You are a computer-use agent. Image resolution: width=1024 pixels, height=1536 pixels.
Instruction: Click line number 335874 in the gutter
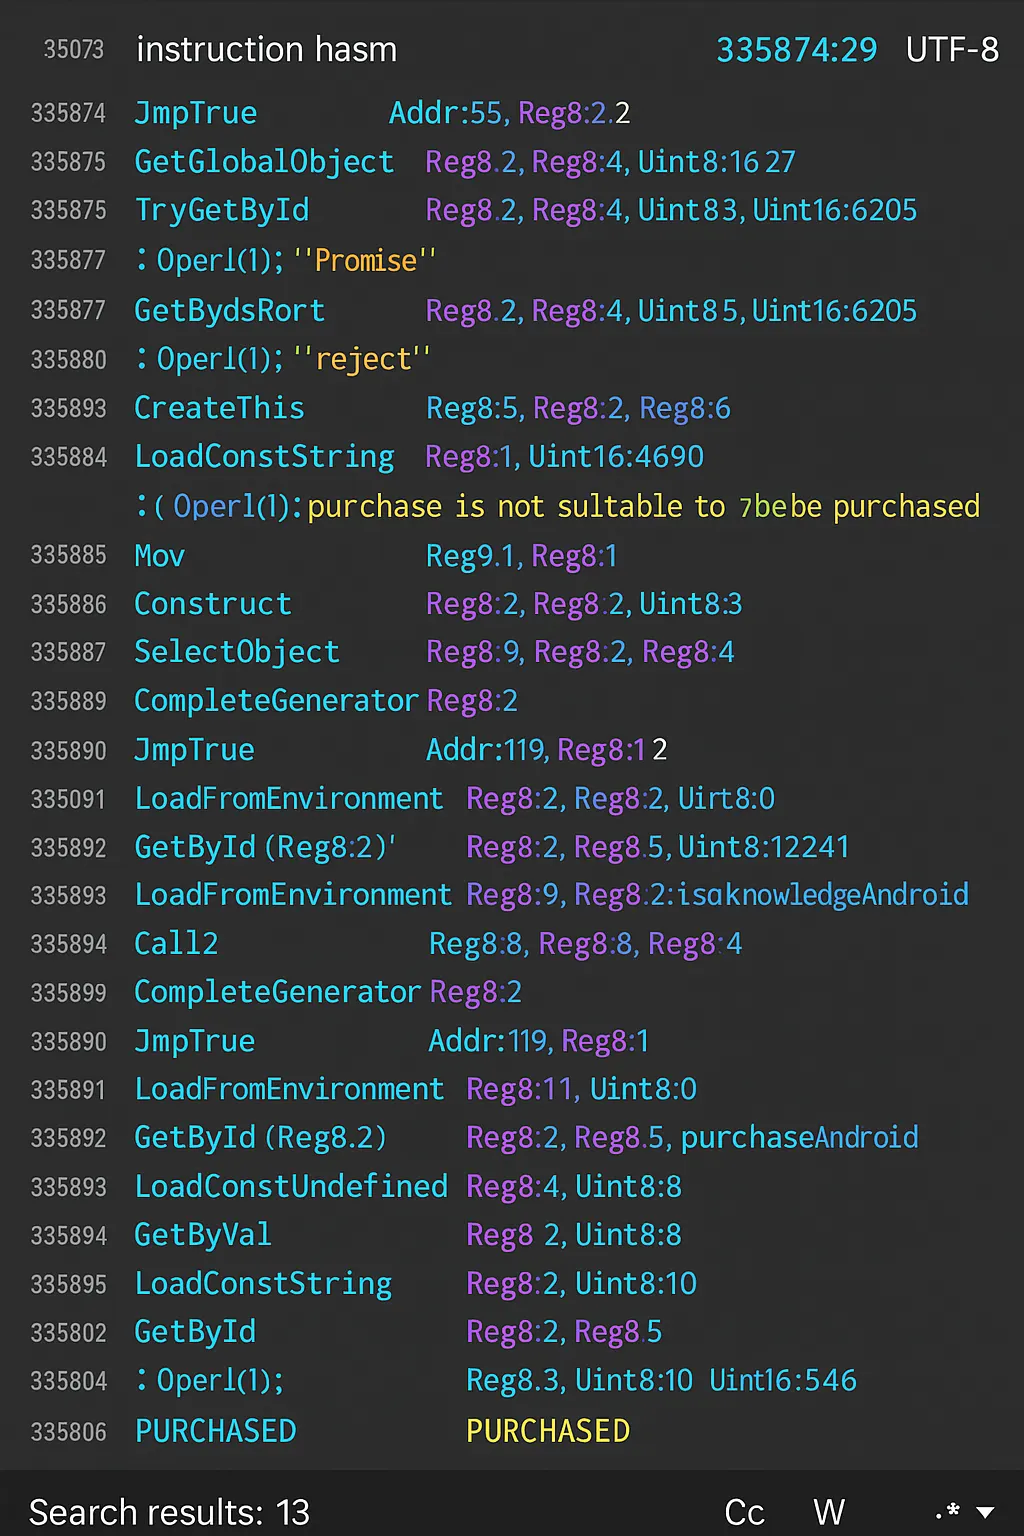[x=69, y=113]
